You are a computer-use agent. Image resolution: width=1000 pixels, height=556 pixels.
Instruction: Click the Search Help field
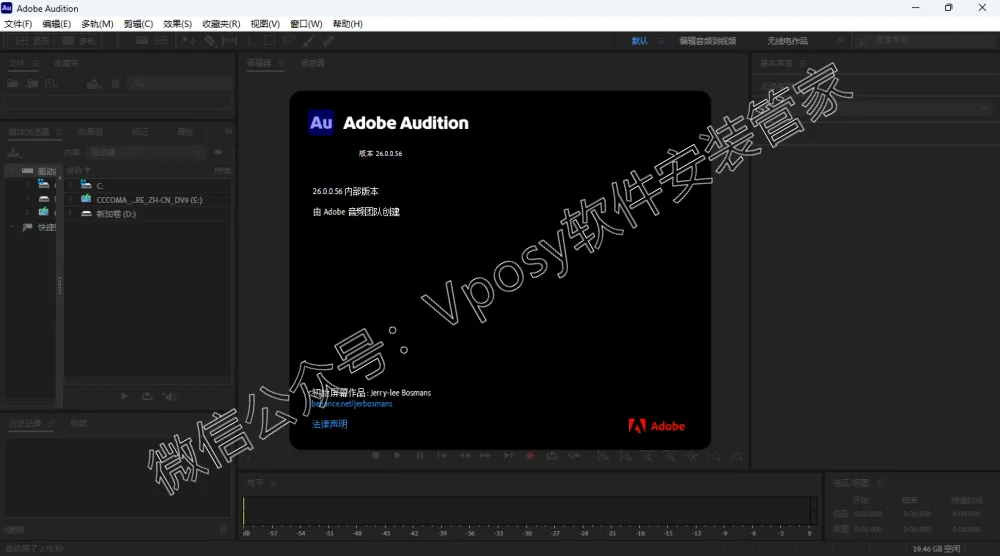pyautogui.click(x=925, y=40)
